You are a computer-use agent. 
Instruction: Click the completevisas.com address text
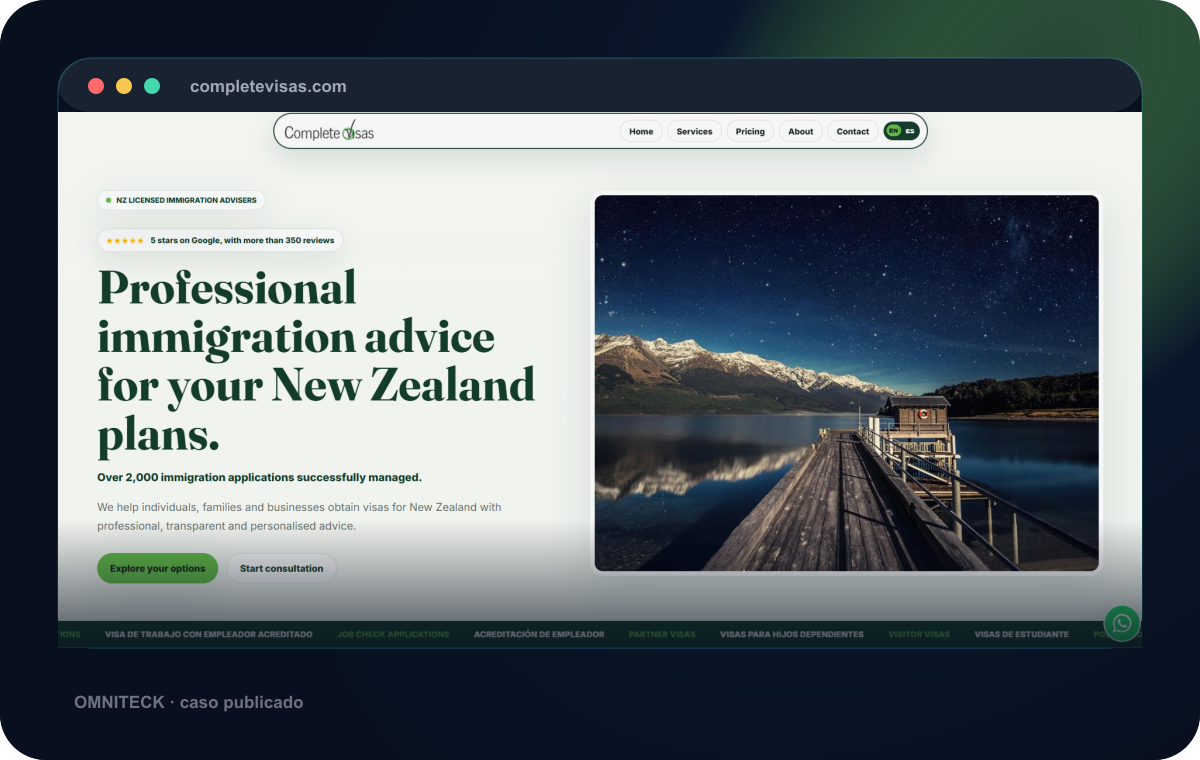(x=268, y=86)
